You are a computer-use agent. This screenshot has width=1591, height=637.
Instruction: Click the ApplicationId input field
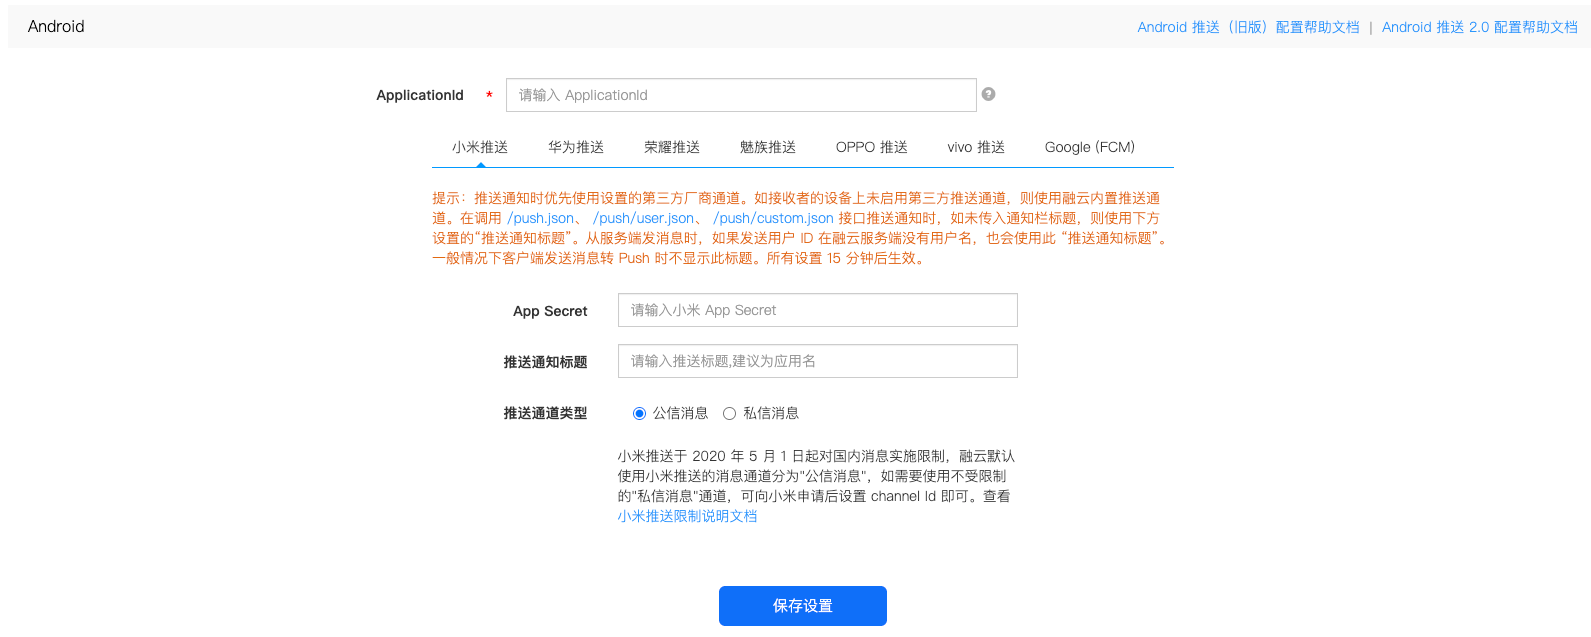click(740, 95)
